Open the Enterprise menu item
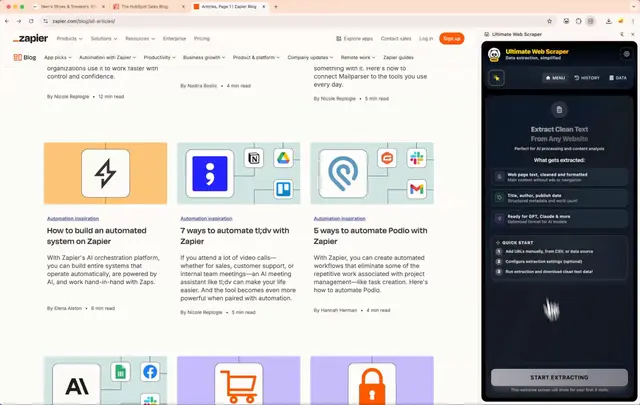Image resolution: width=640 pixels, height=405 pixels. click(x=174, y=38)
